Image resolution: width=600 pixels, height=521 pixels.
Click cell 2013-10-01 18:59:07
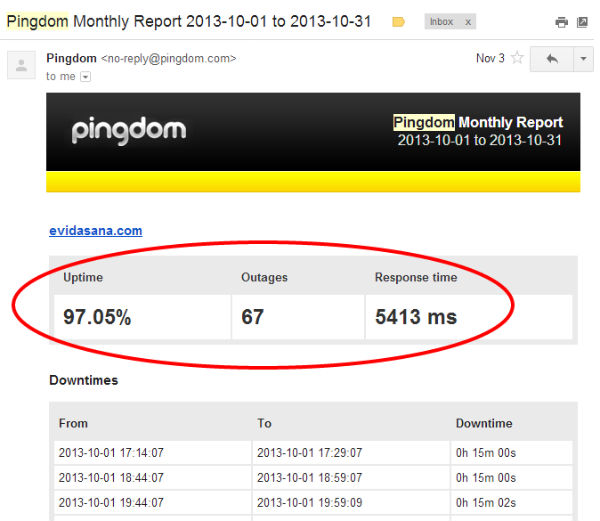point(309,478)
